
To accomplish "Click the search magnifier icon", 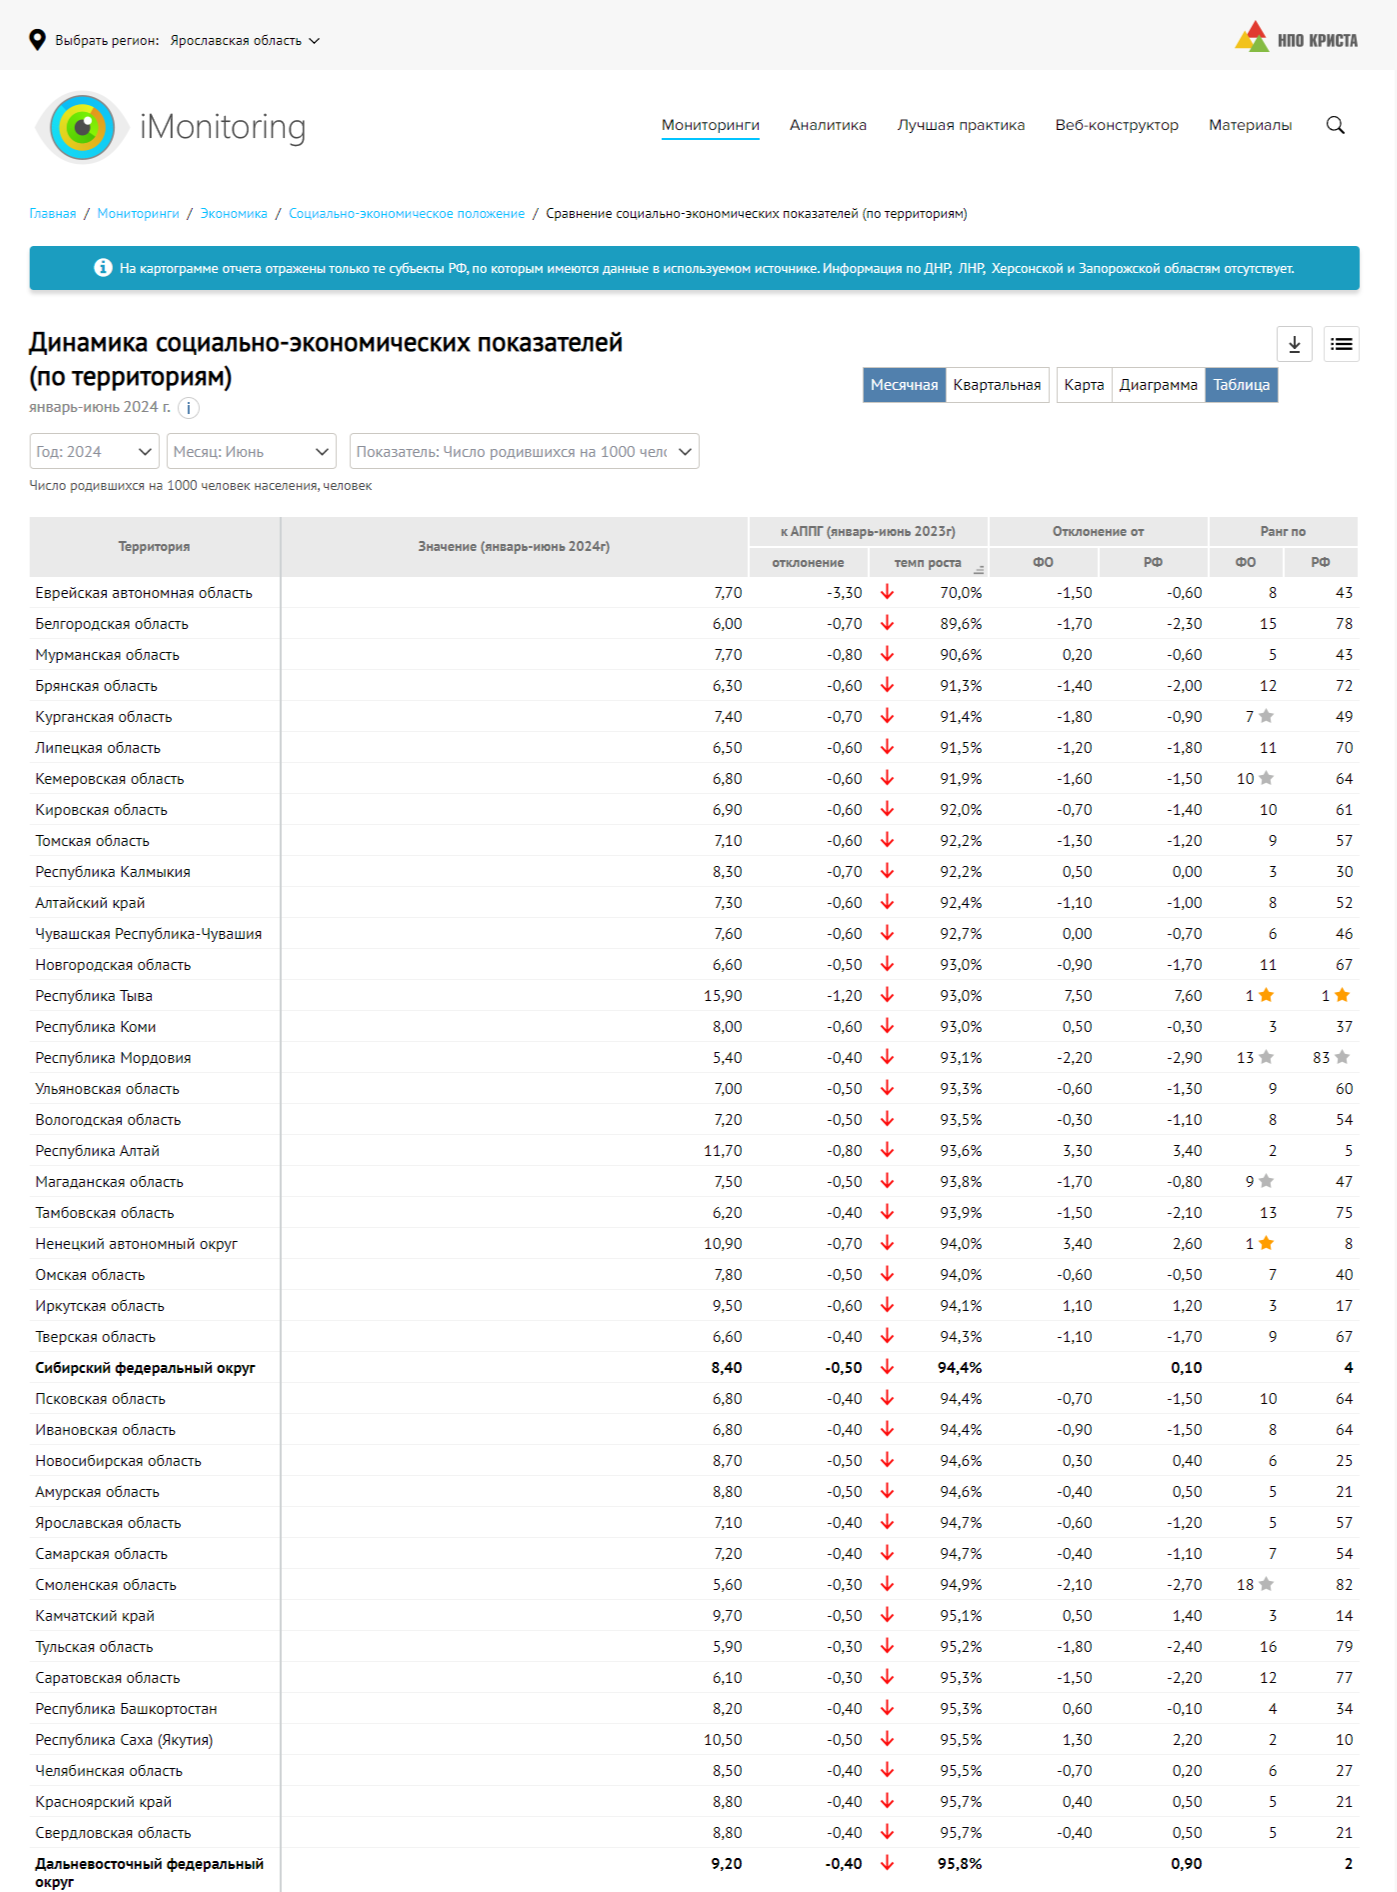I will [1335, 125].
